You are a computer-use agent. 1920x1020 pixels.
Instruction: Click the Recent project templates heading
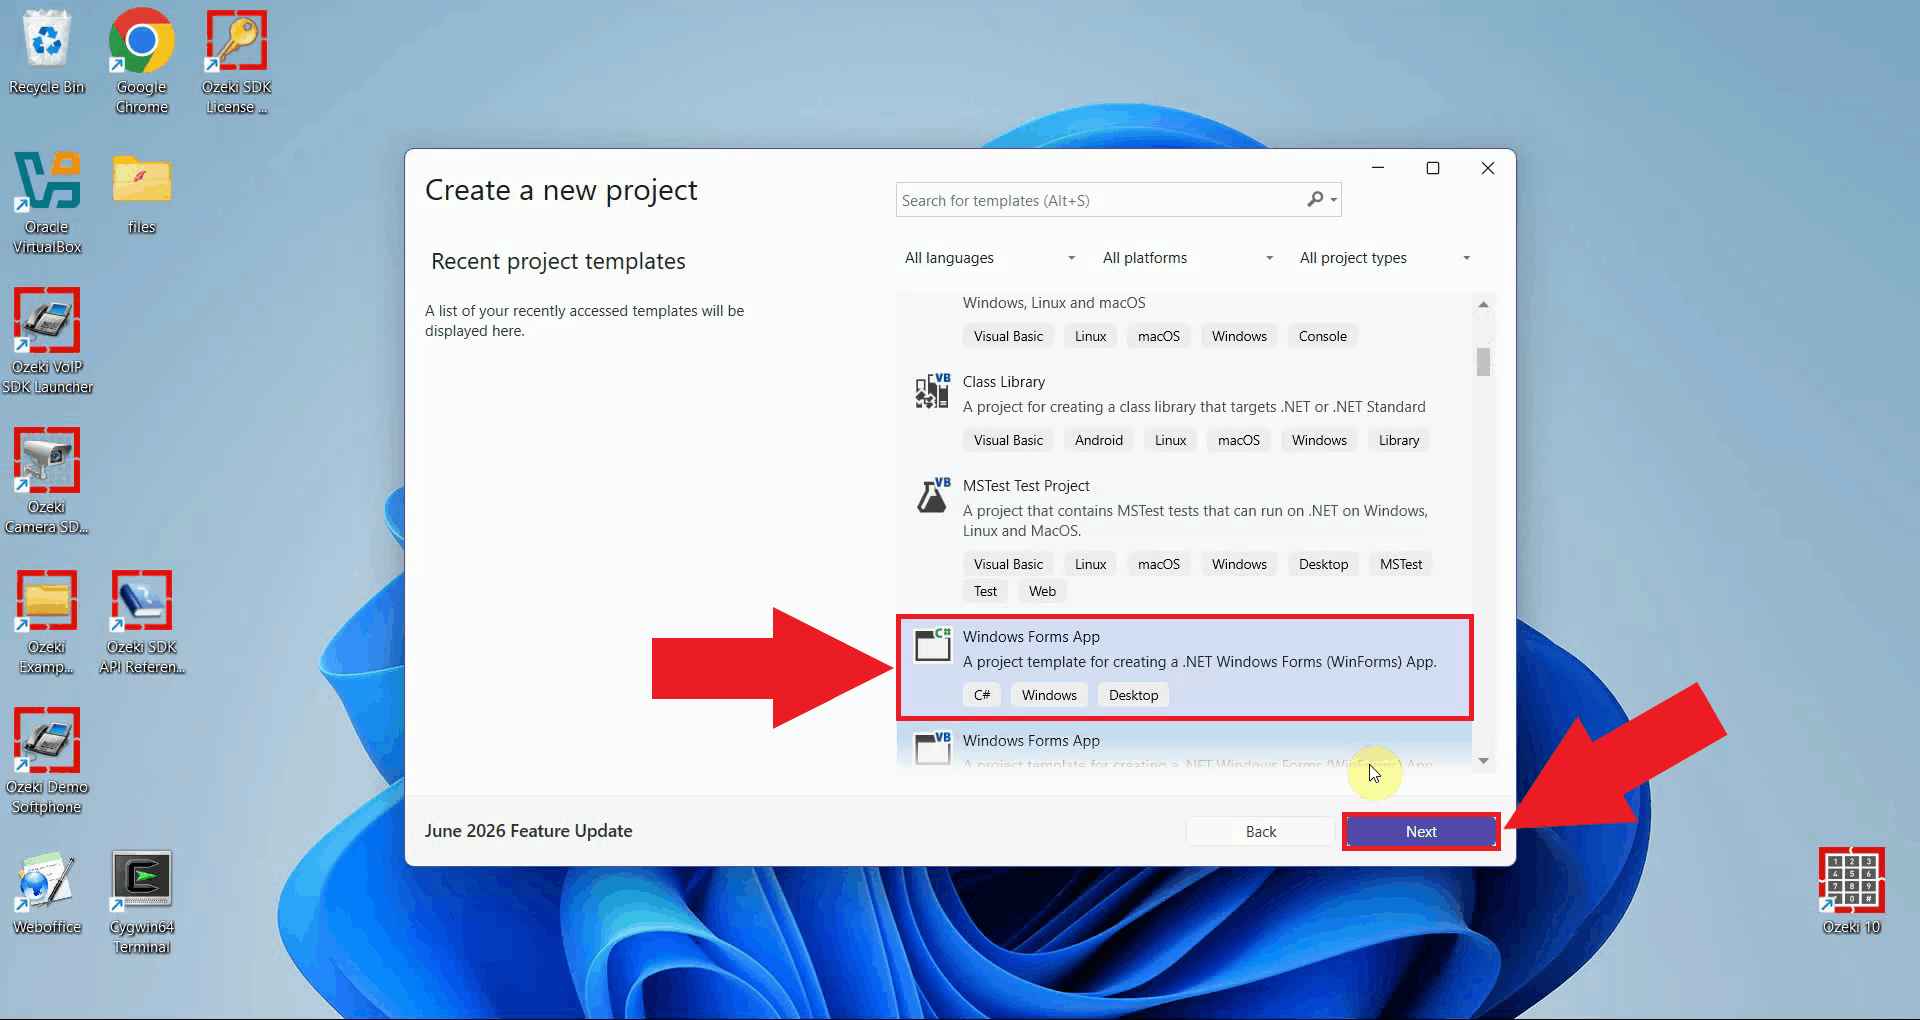(558, 261)
